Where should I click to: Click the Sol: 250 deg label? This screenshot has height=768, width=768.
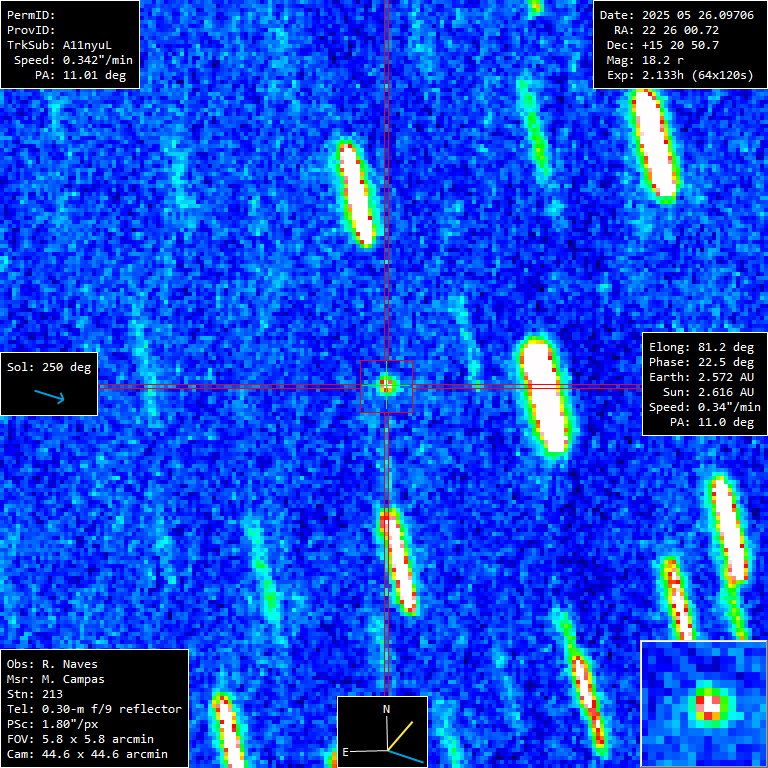[x=49, y=367]
